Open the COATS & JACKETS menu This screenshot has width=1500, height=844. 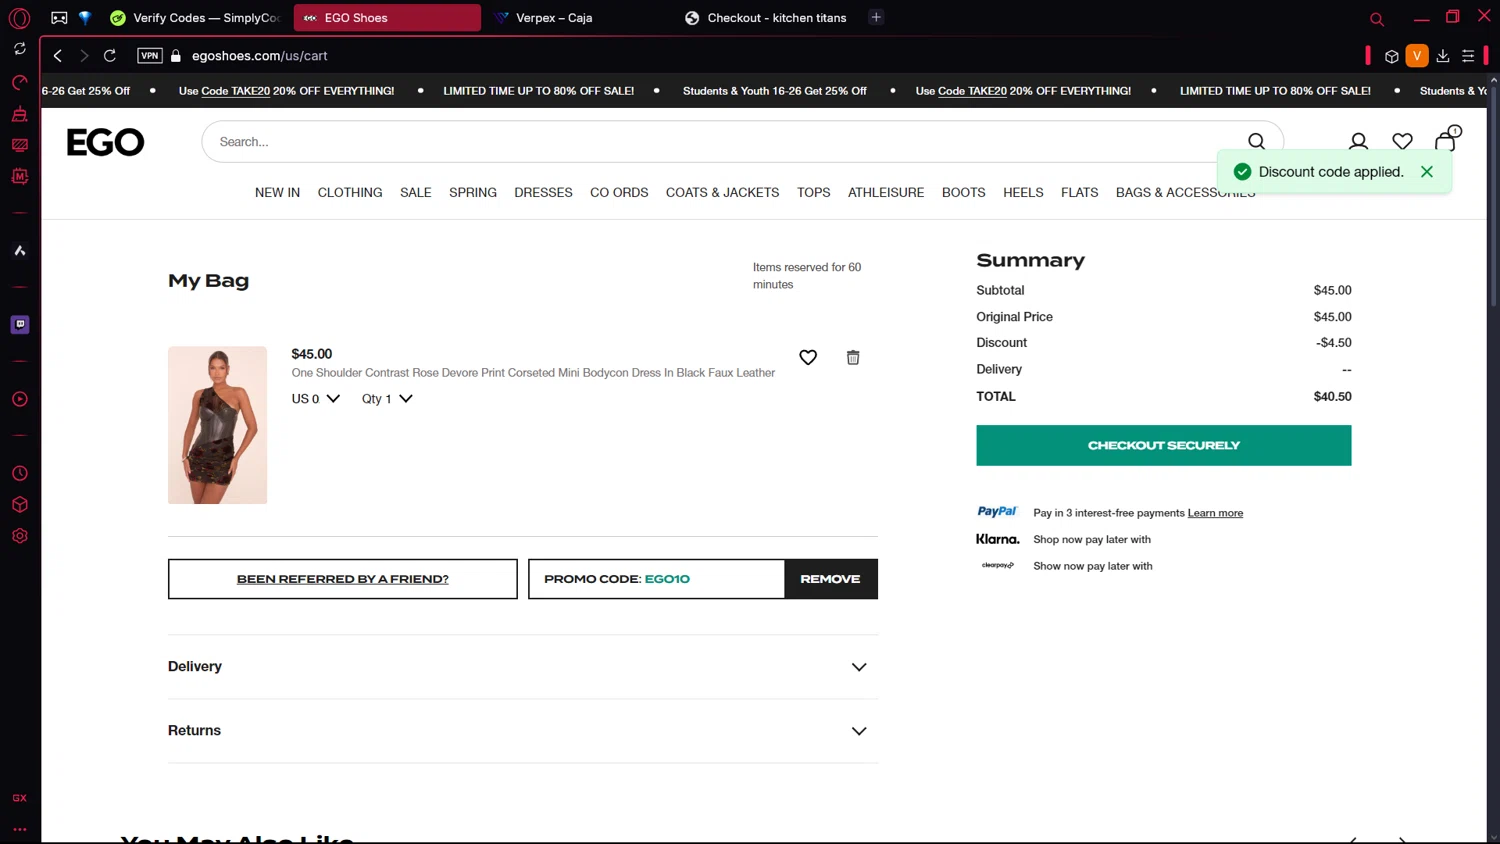coord(722,193)
